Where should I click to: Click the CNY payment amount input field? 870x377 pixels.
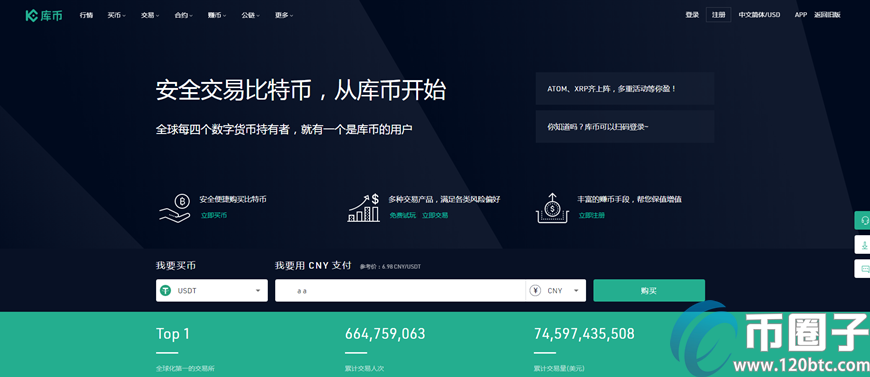400,290
